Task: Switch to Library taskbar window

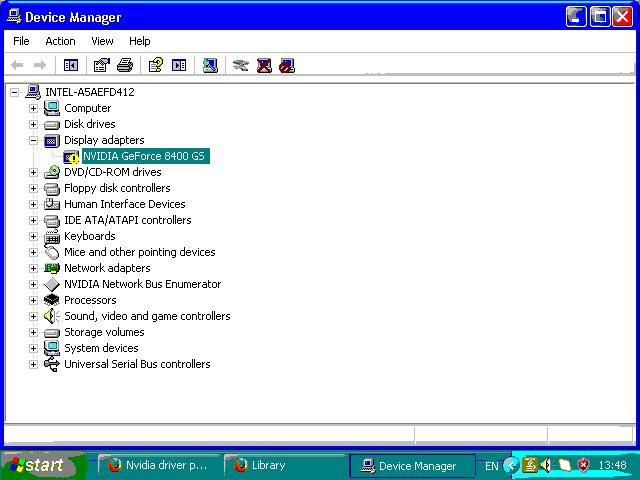Action: coord(284,465)
